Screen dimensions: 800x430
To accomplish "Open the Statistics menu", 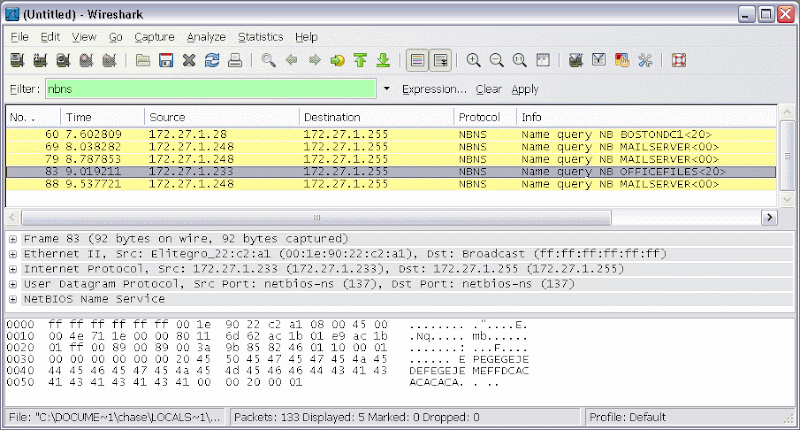I will pyautogui.click(x=260, y=37).
